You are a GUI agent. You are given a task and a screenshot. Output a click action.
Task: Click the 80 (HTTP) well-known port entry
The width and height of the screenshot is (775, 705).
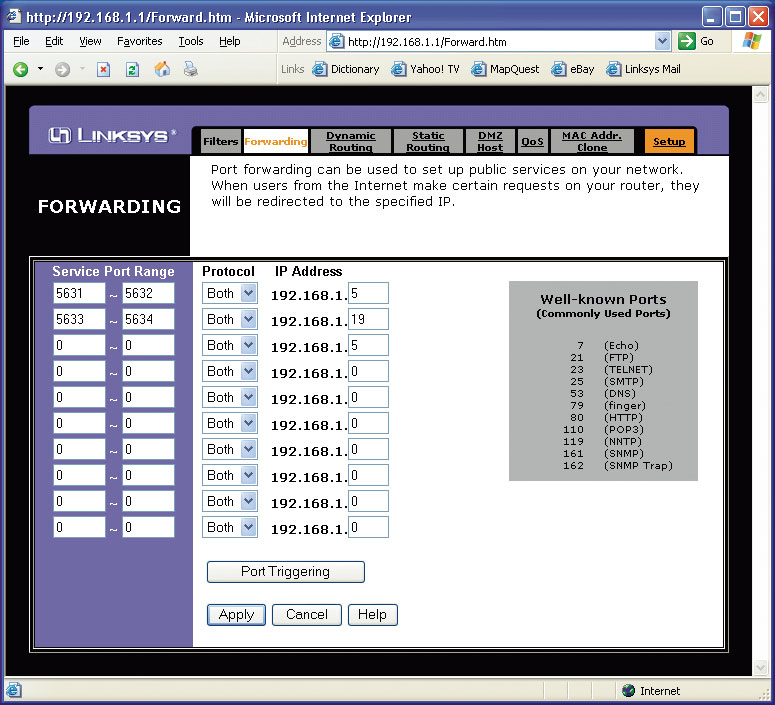coord(606,417)
